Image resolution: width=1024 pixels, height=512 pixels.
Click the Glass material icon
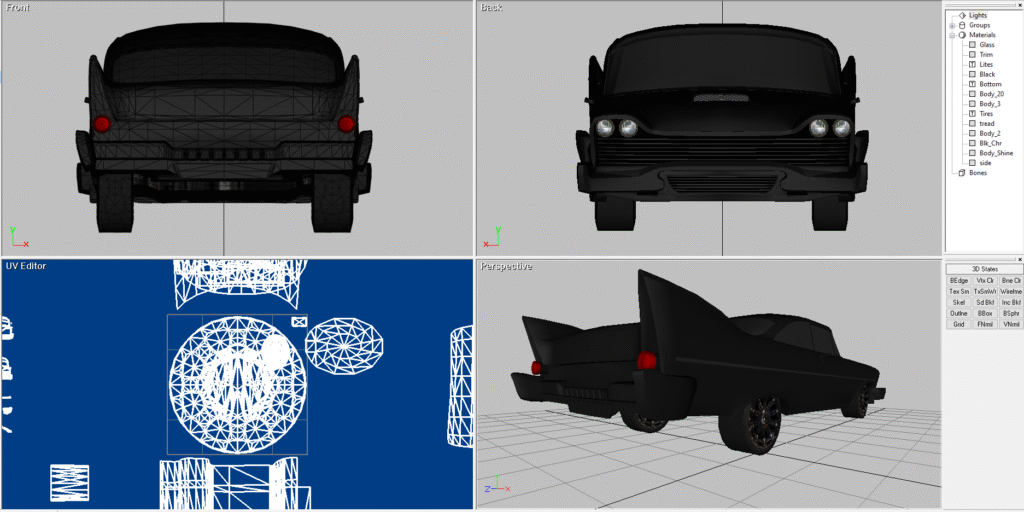[x=971, y=45]
